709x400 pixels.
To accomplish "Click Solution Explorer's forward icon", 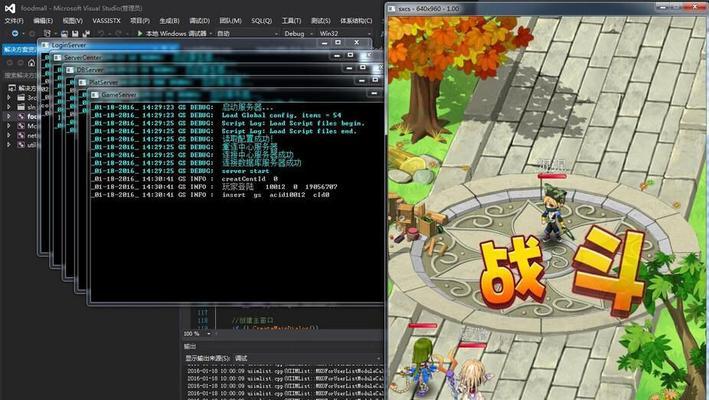I will click(20, 63).
